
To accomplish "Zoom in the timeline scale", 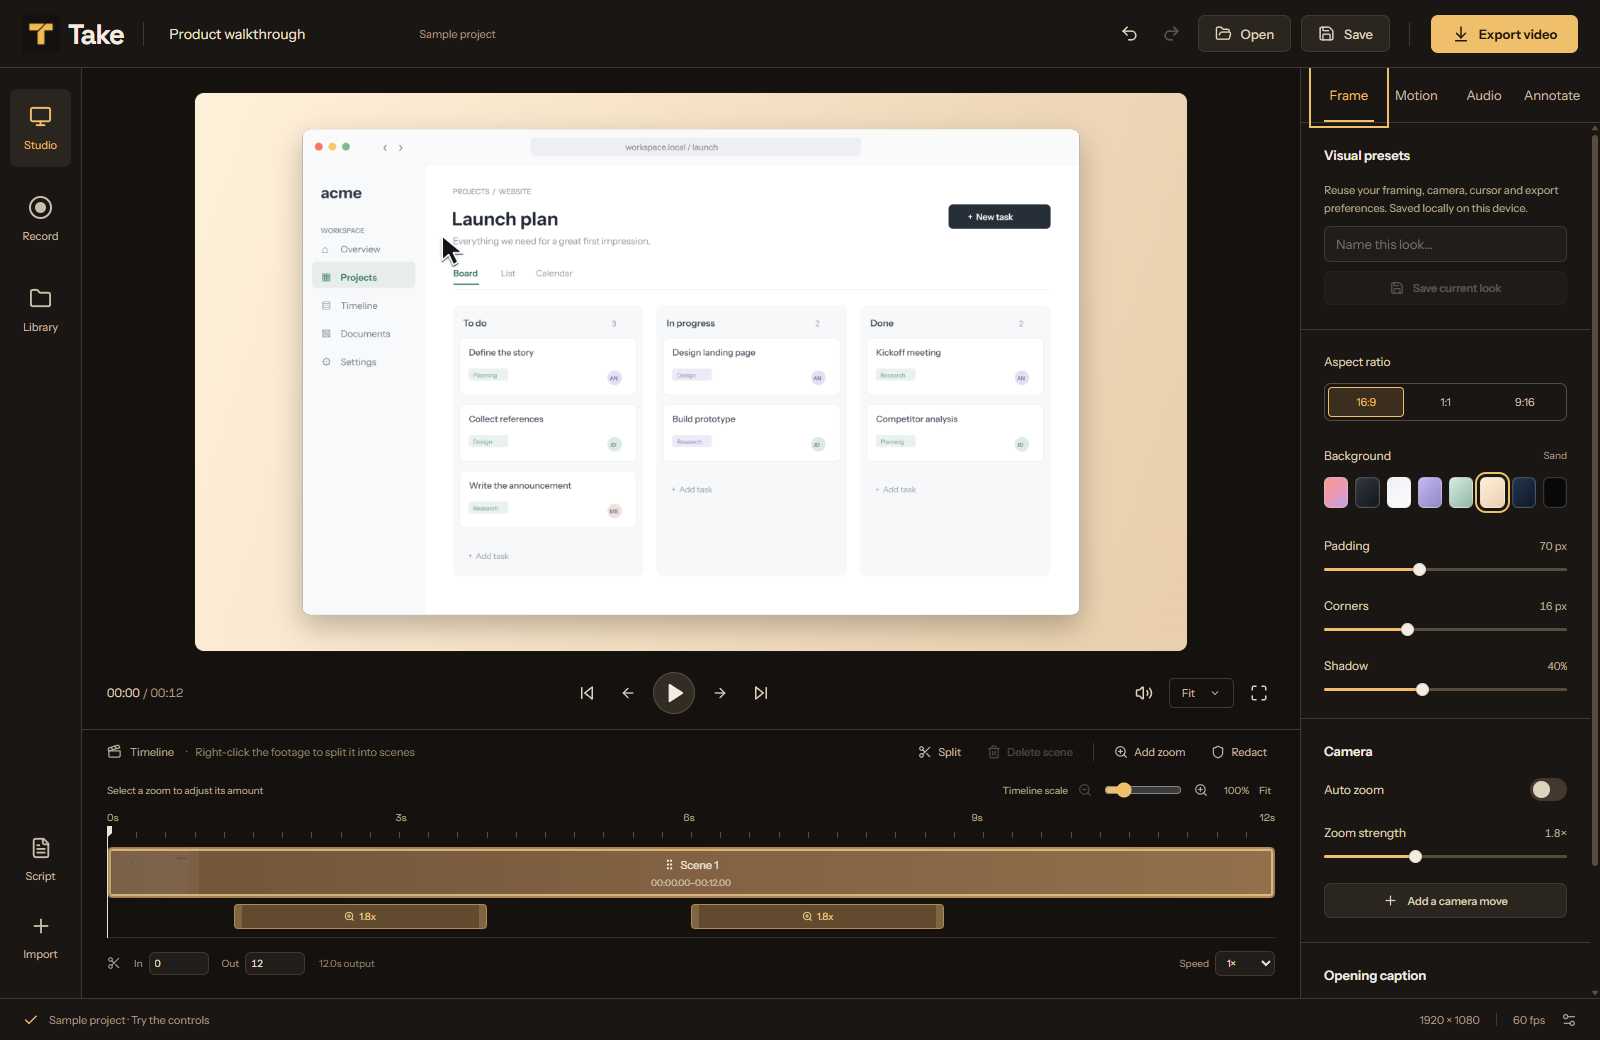I will (x=1201, y=790).
